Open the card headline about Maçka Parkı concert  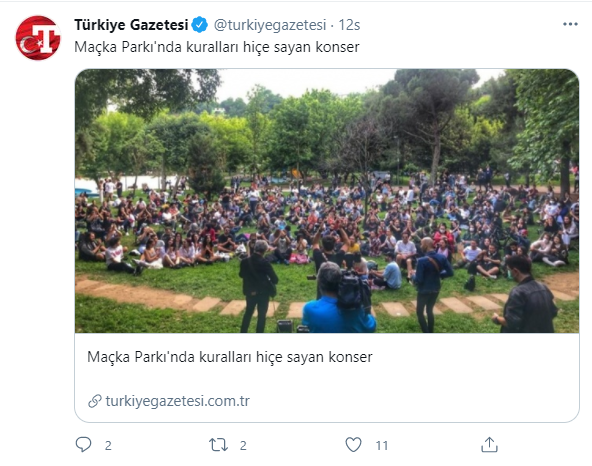coord(230,357)
